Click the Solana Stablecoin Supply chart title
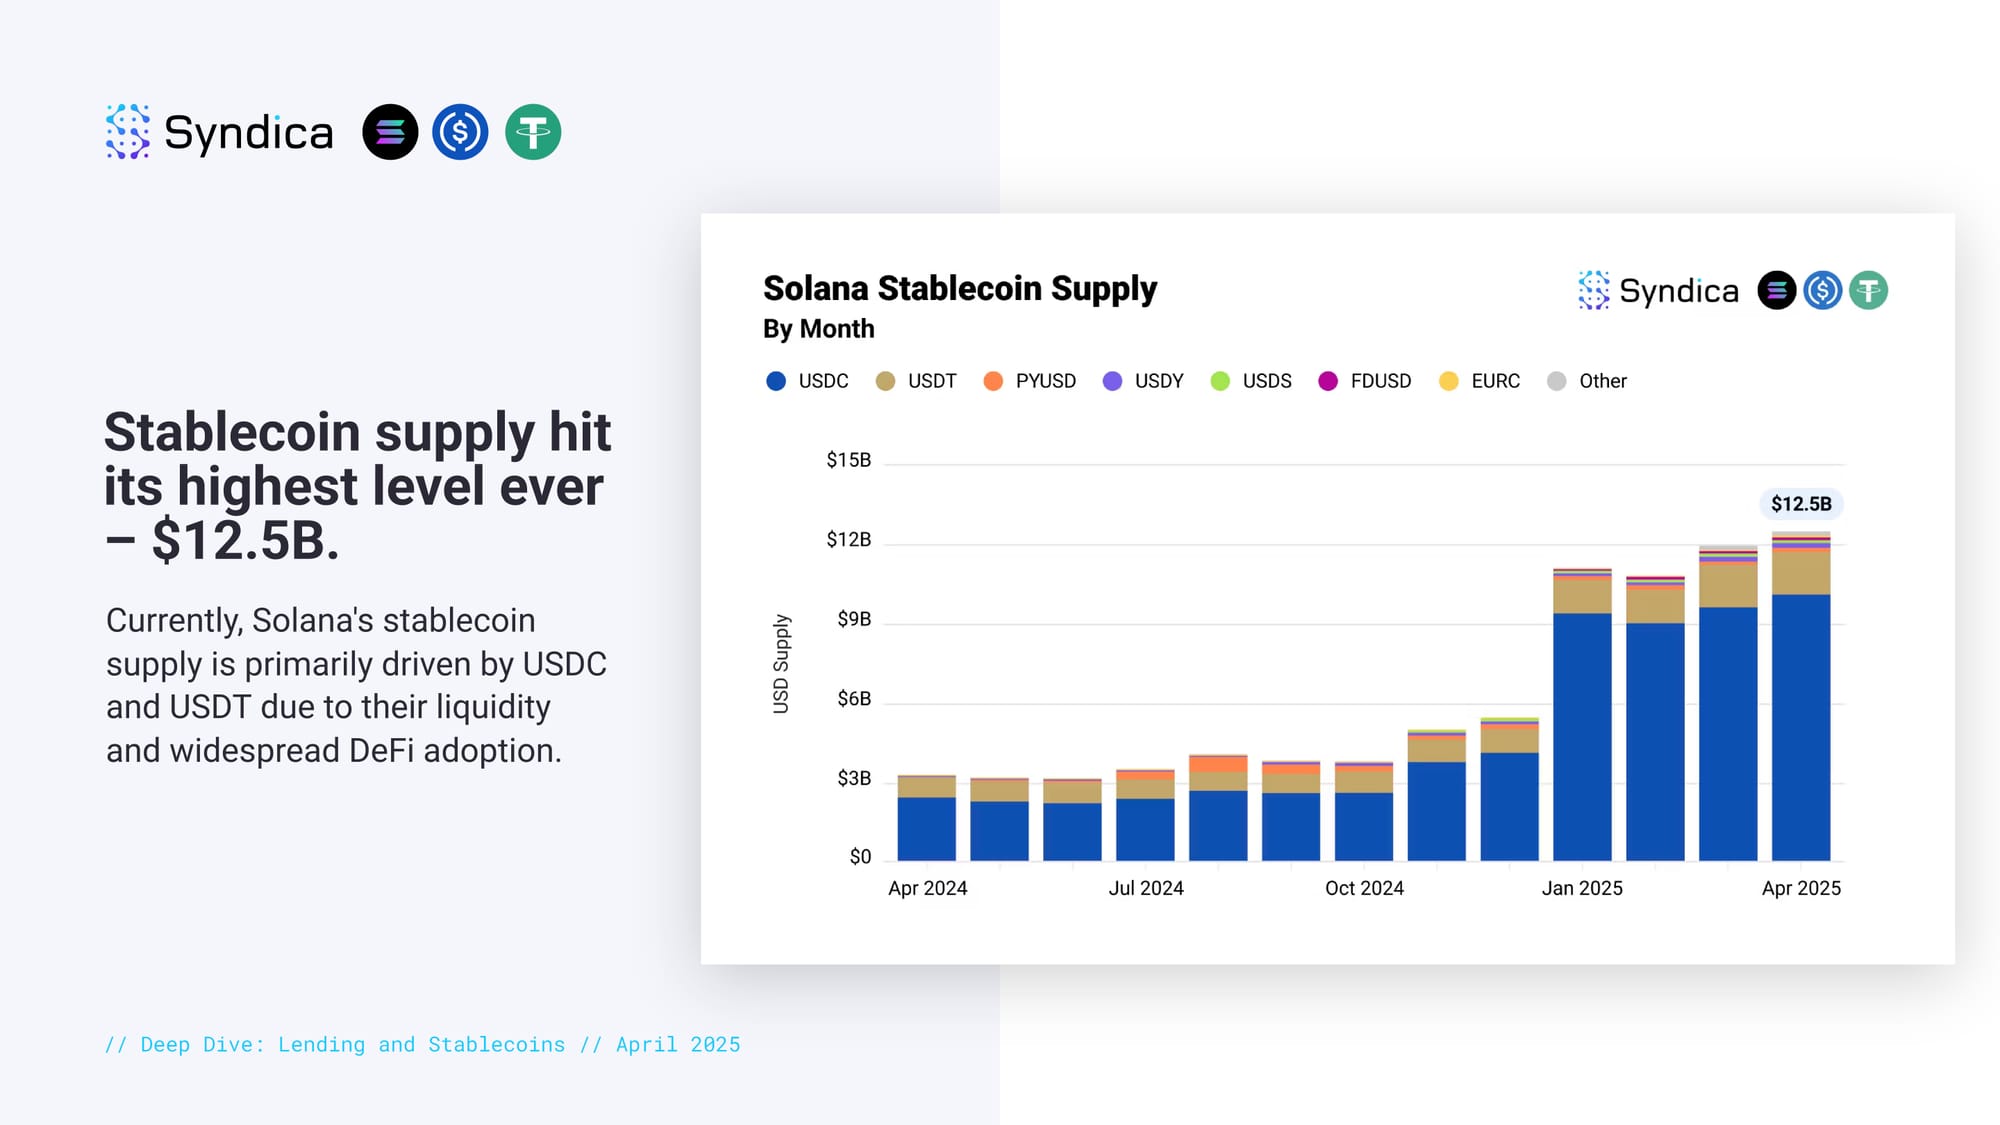 tap(960, 288)
